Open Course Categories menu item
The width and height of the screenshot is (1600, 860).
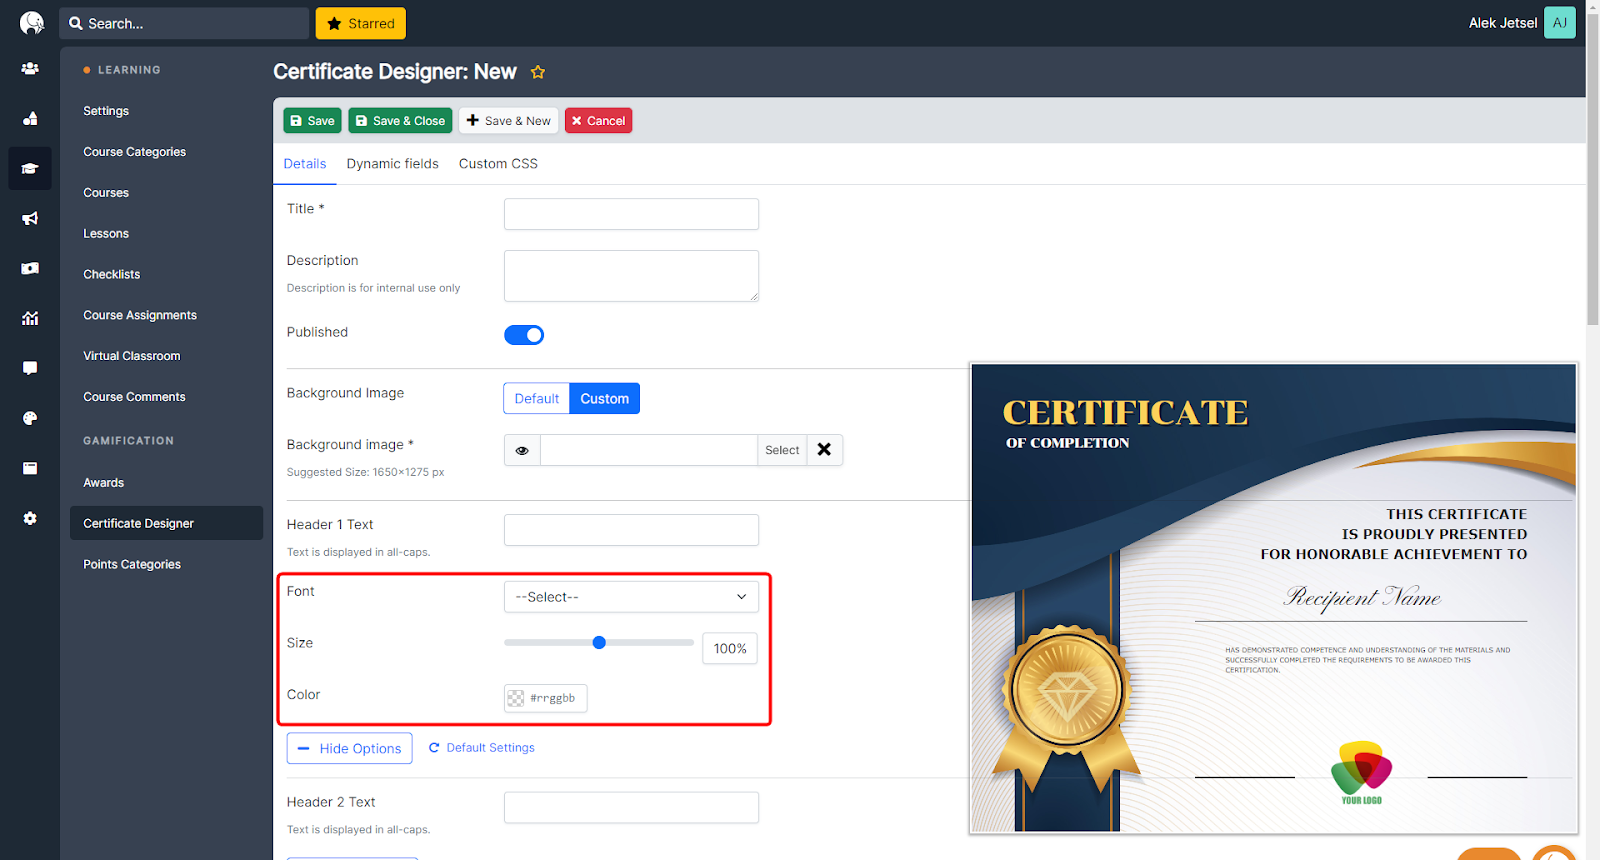(135, 152)
